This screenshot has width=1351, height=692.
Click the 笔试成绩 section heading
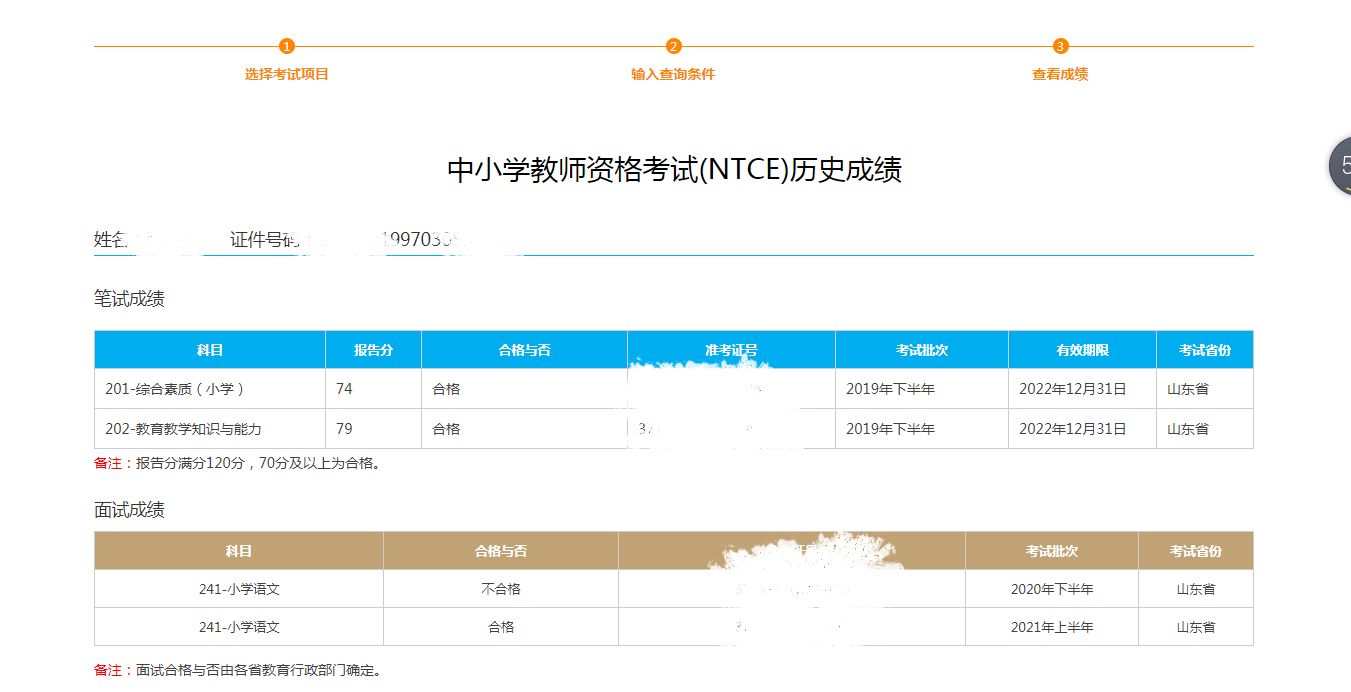tap(129, 298)
